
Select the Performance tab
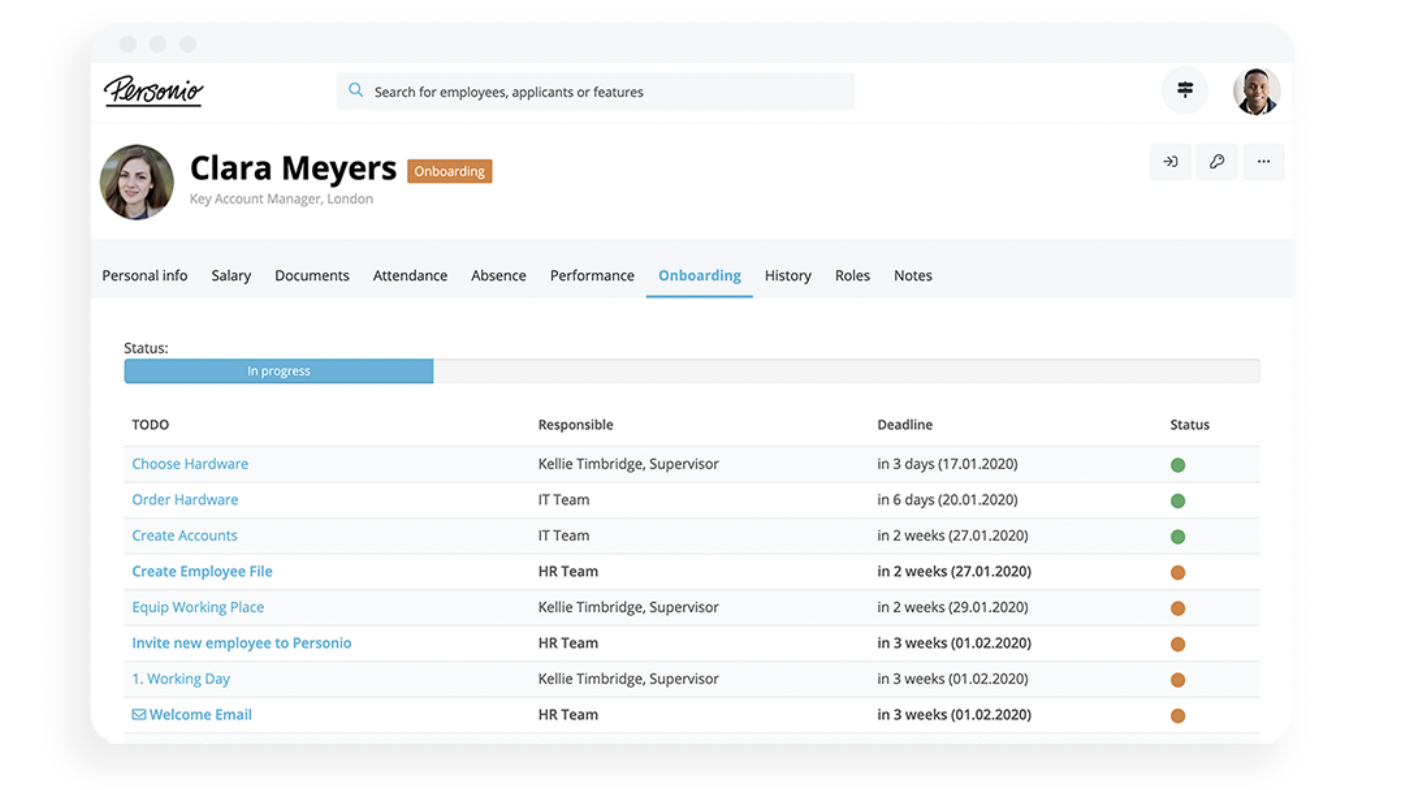(592, 276)
